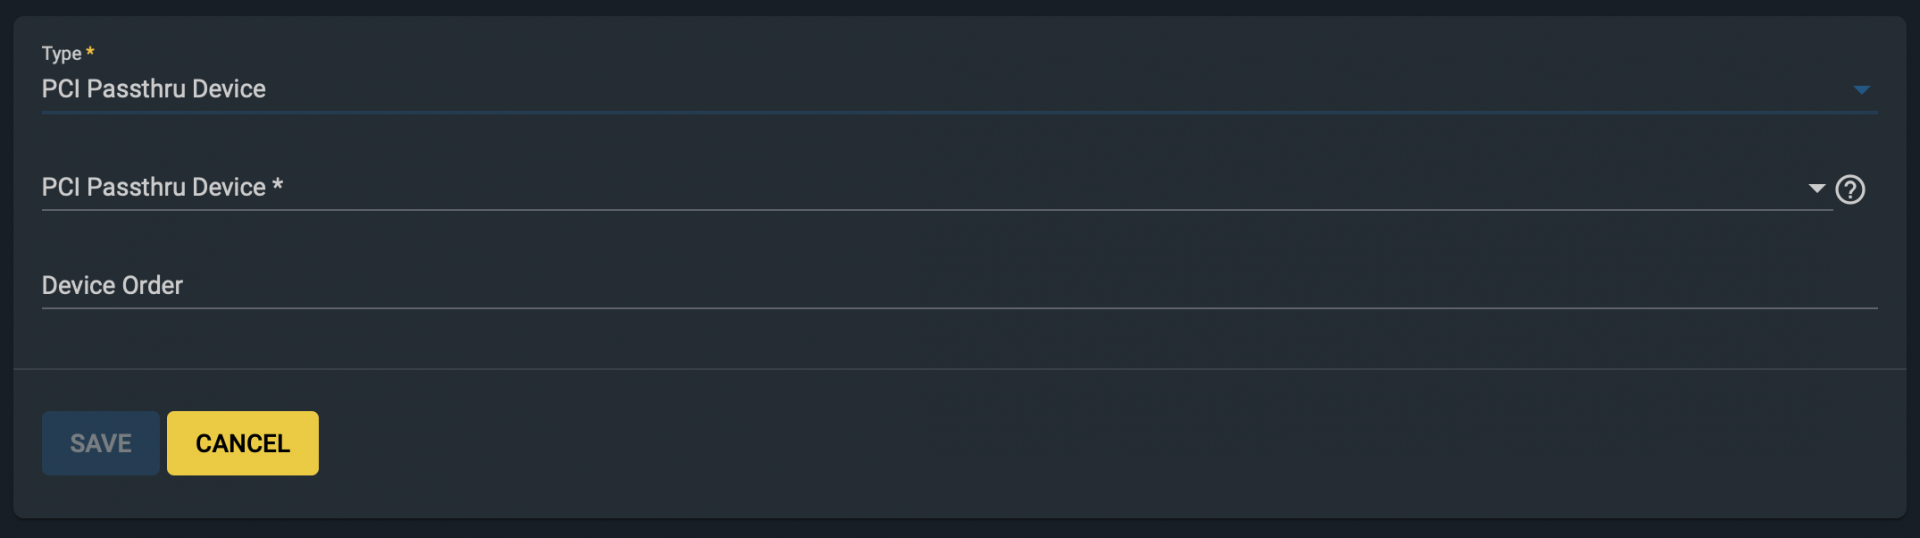This screenshot has height=538, width=1920.
Task: Click the blue caret on the Type selector
Action: coord(1861,90)
